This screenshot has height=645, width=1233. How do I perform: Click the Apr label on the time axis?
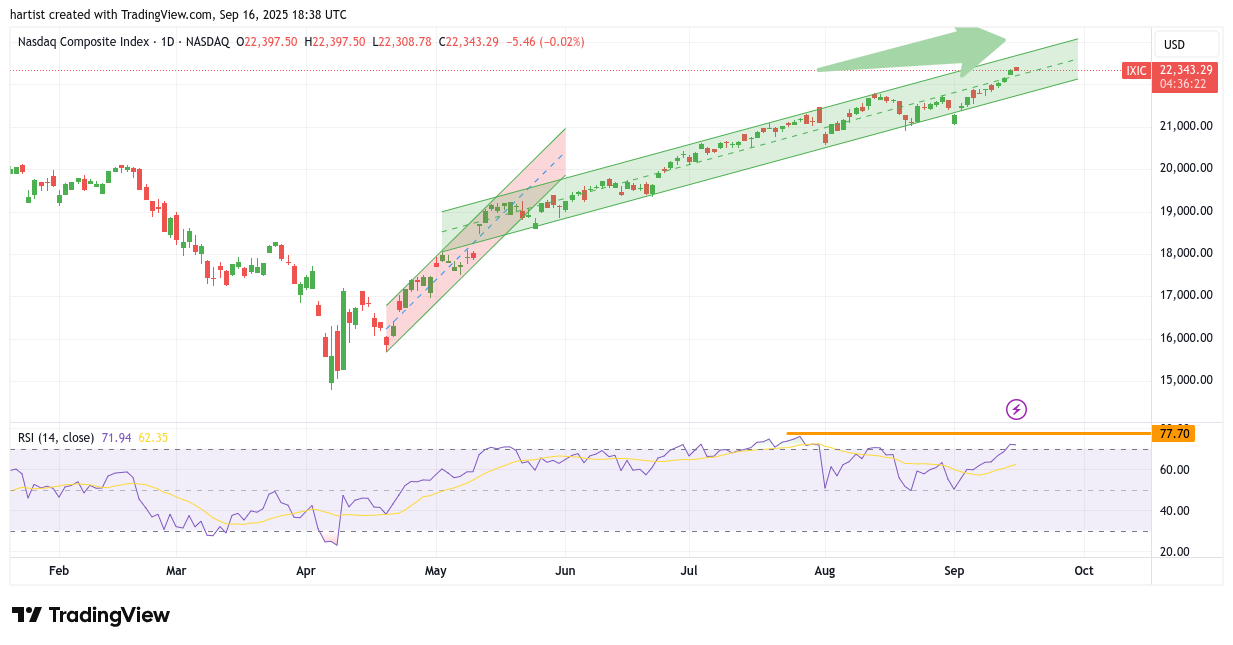(x=307, y=571)
